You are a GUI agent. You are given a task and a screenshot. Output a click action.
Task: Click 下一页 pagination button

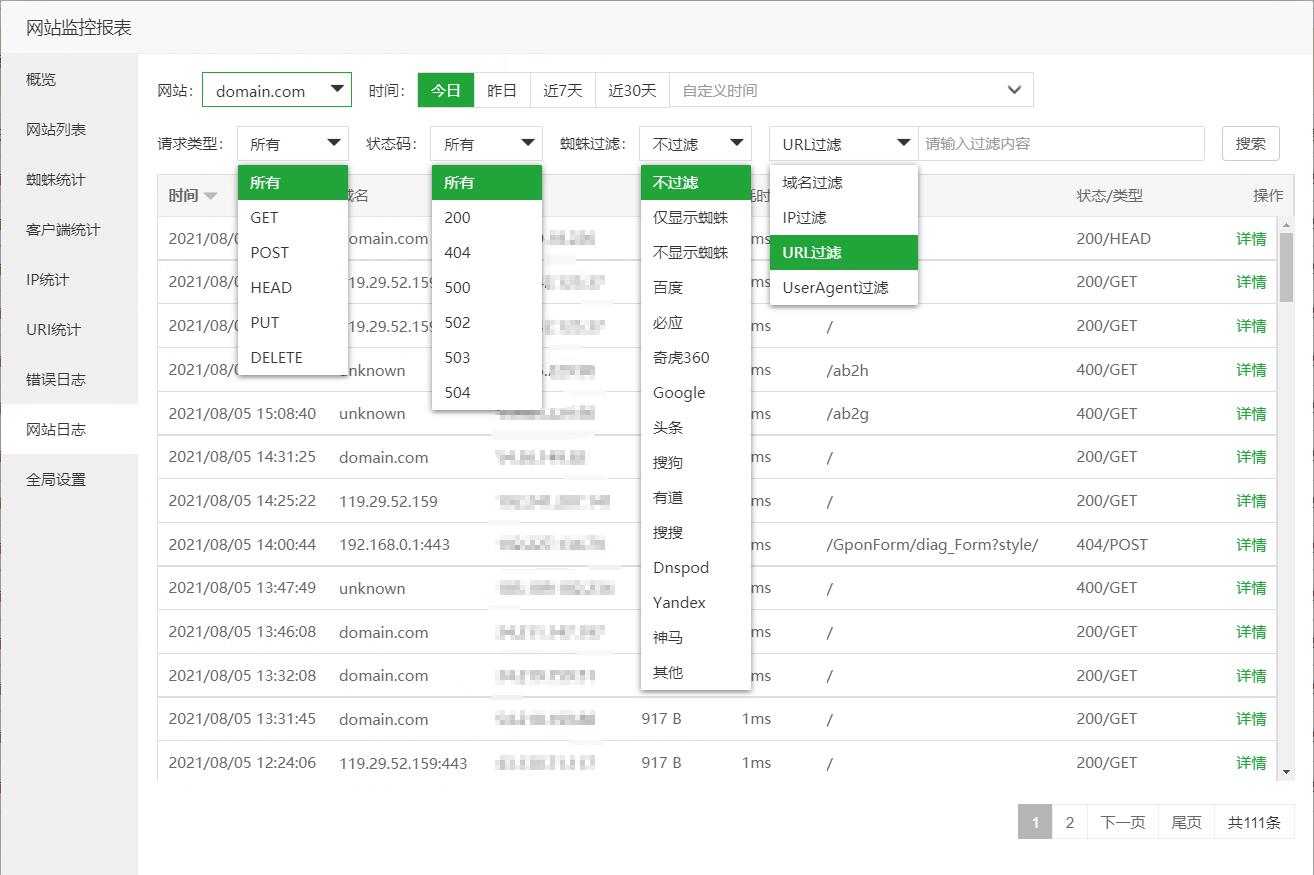point(1123,823)
